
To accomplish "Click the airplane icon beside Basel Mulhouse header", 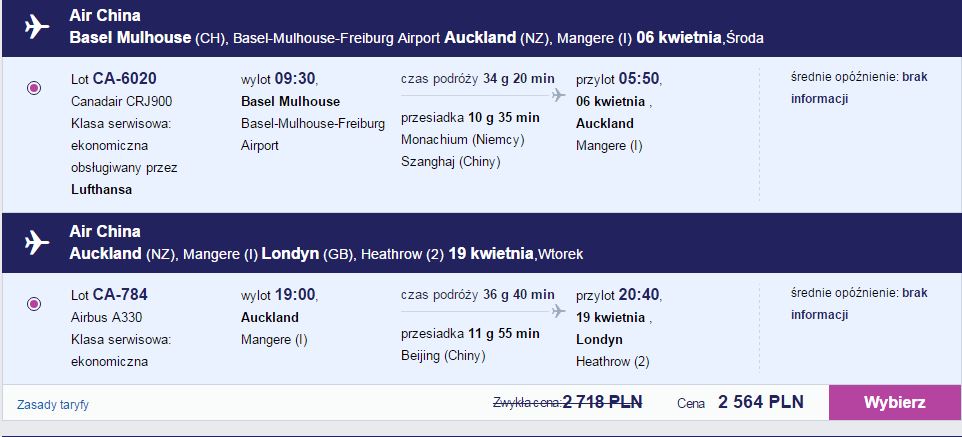I will [x=37, y=26].
